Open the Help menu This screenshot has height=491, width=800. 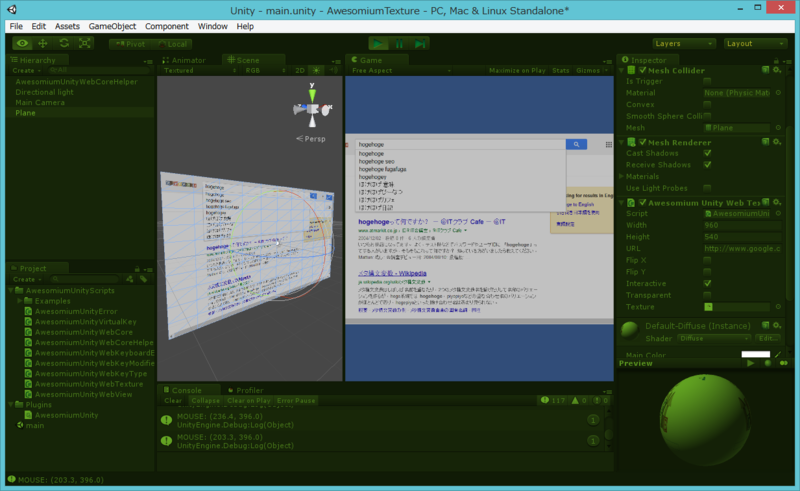coord(245,26)
